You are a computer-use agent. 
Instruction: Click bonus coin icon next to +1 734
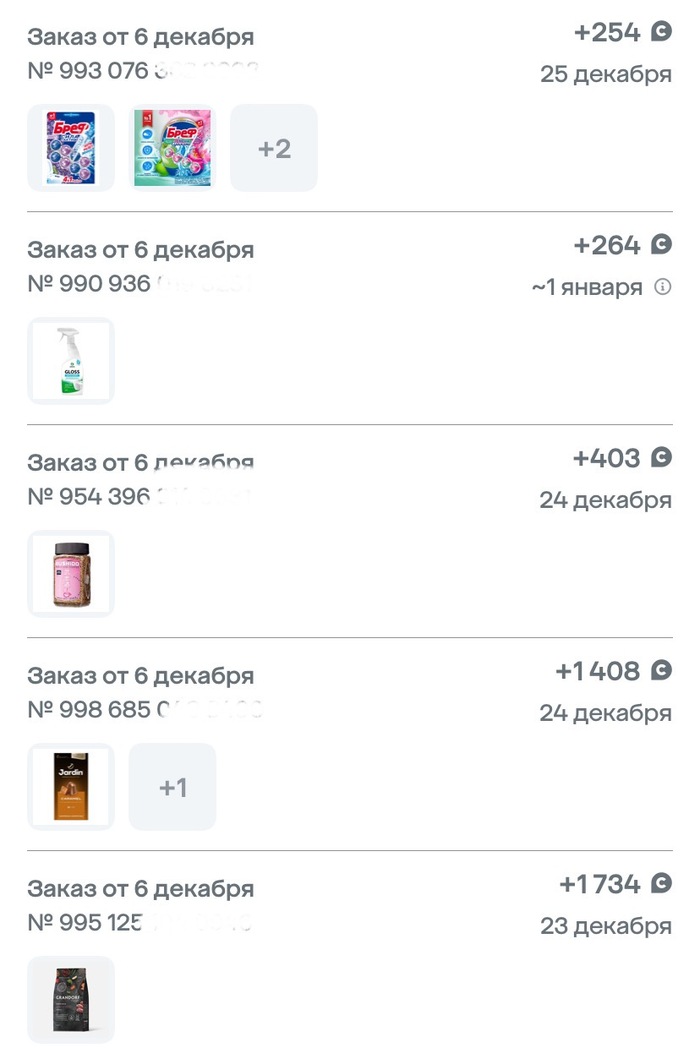[x=661, y=884]
